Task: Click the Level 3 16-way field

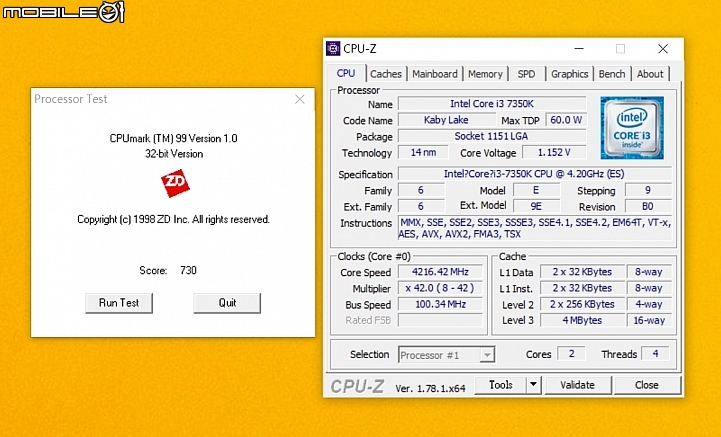Action: pyautogui.click(x=649, y=320)
